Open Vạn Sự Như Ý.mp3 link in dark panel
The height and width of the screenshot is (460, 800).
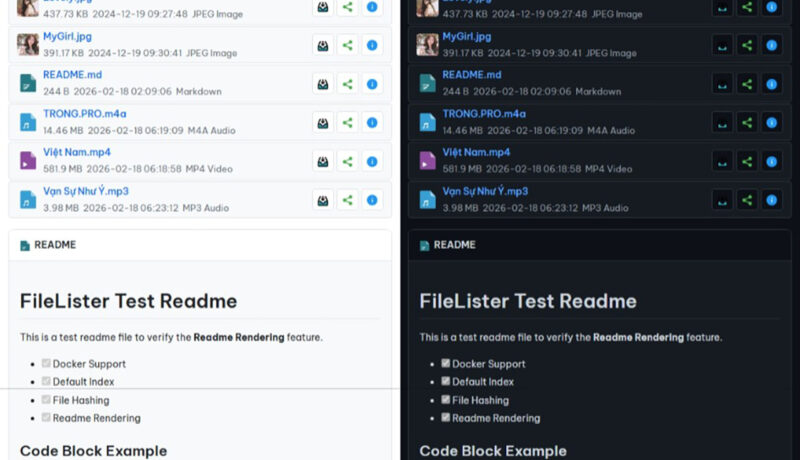(x=485, y=191)
